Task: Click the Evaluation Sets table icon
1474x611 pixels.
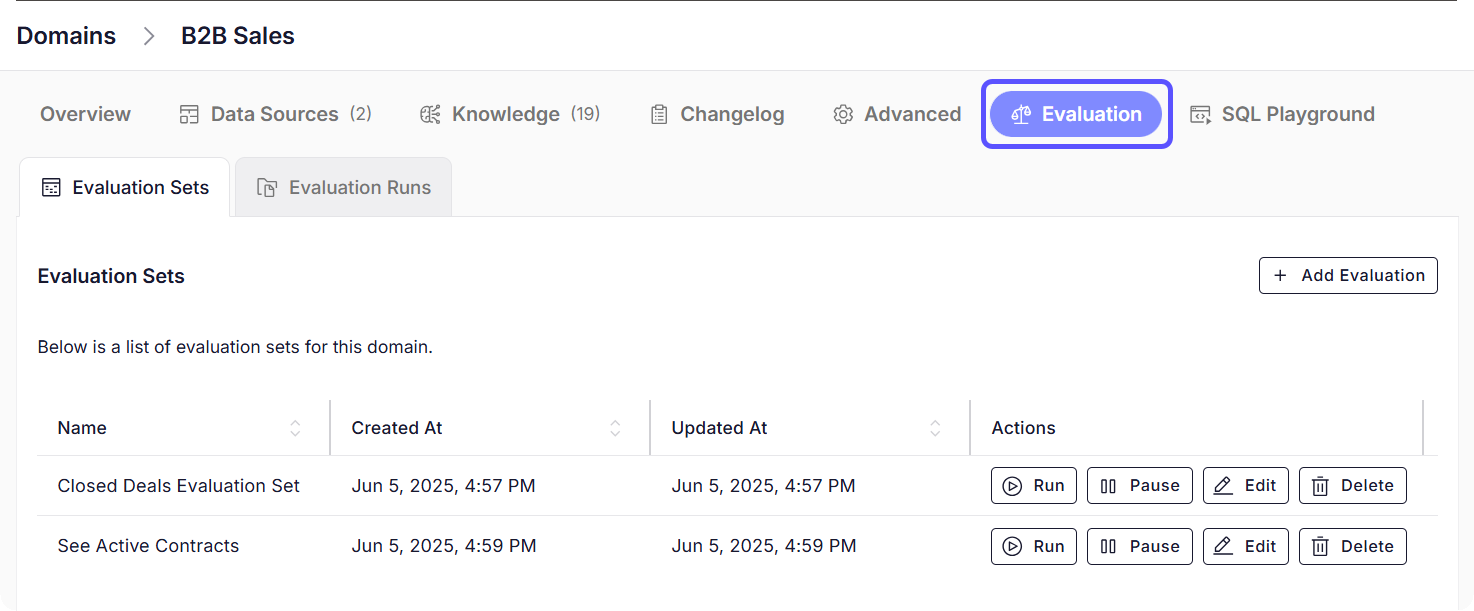Action: [x=51, y=187]
